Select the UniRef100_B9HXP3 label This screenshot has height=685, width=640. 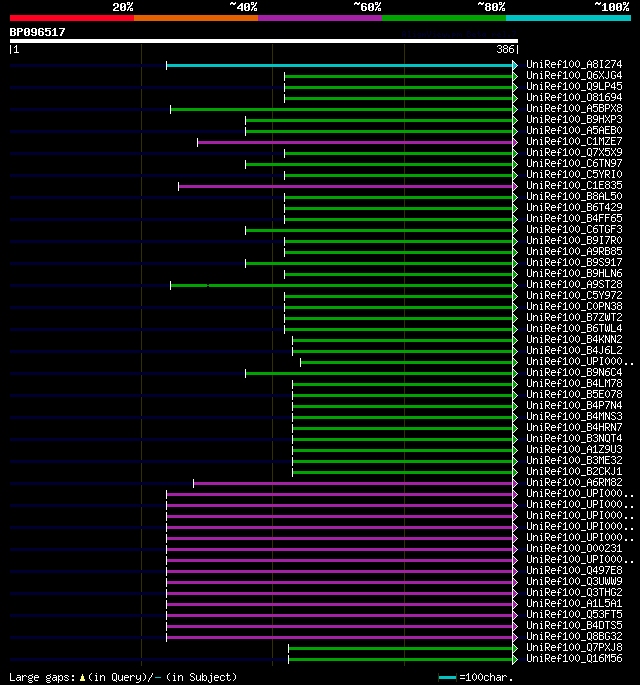pyautogui.click(x=574, y=120)
